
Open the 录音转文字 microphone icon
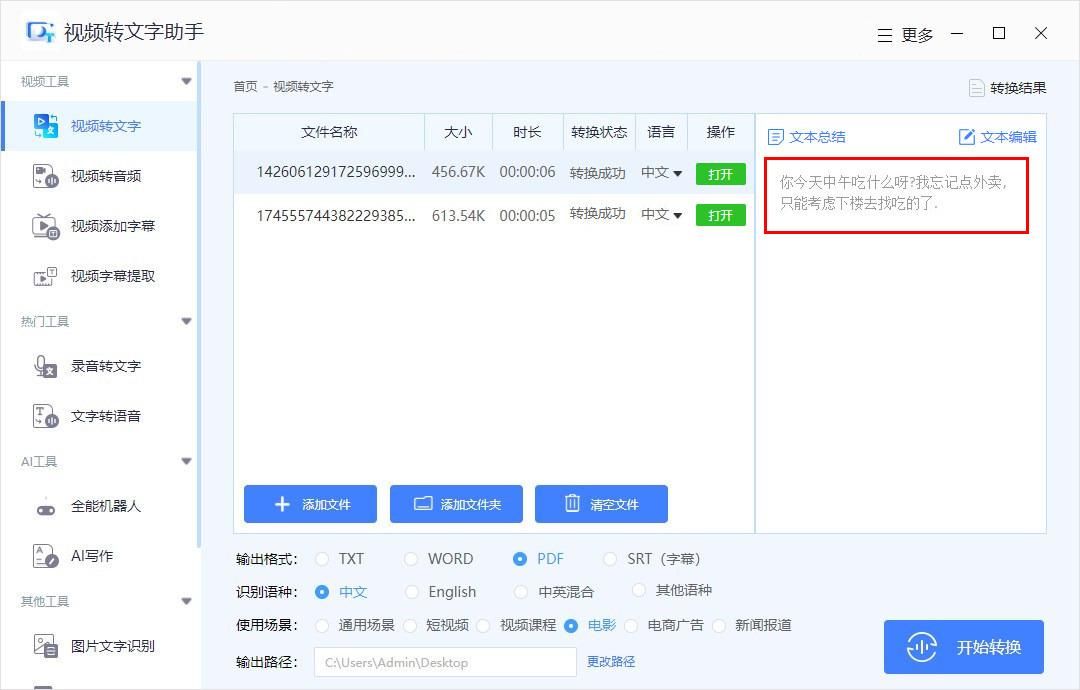pyautogui.click(x=46, y=366)
